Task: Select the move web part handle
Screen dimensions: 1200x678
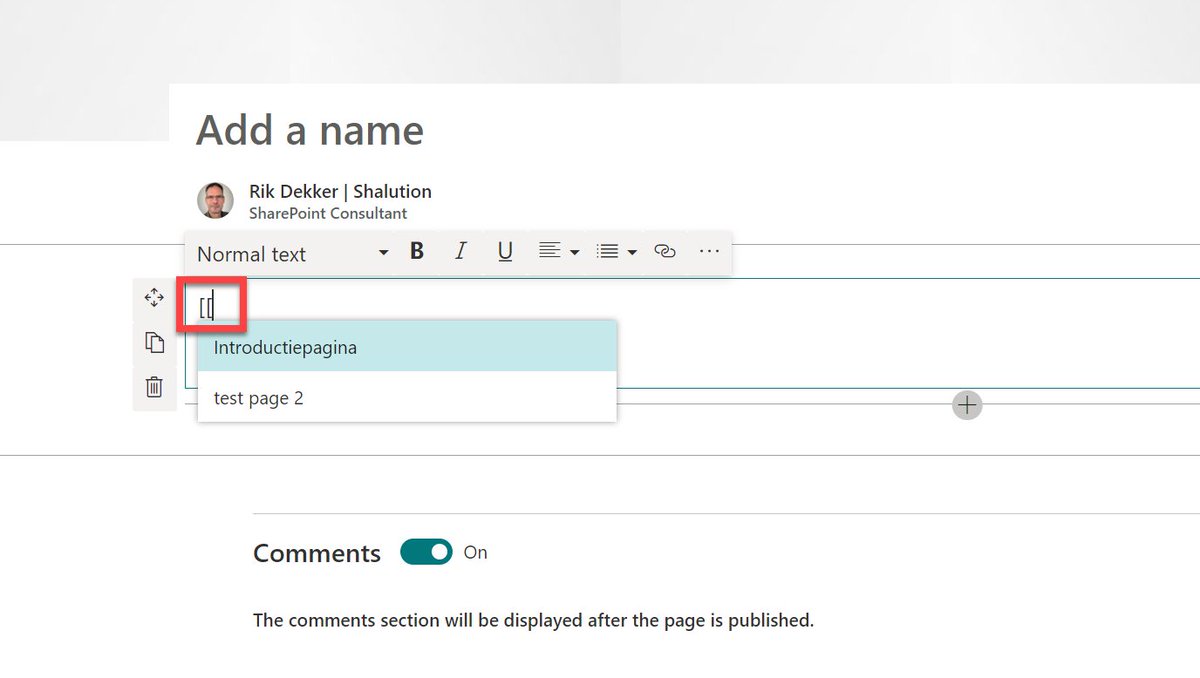Action: point(154,297)
